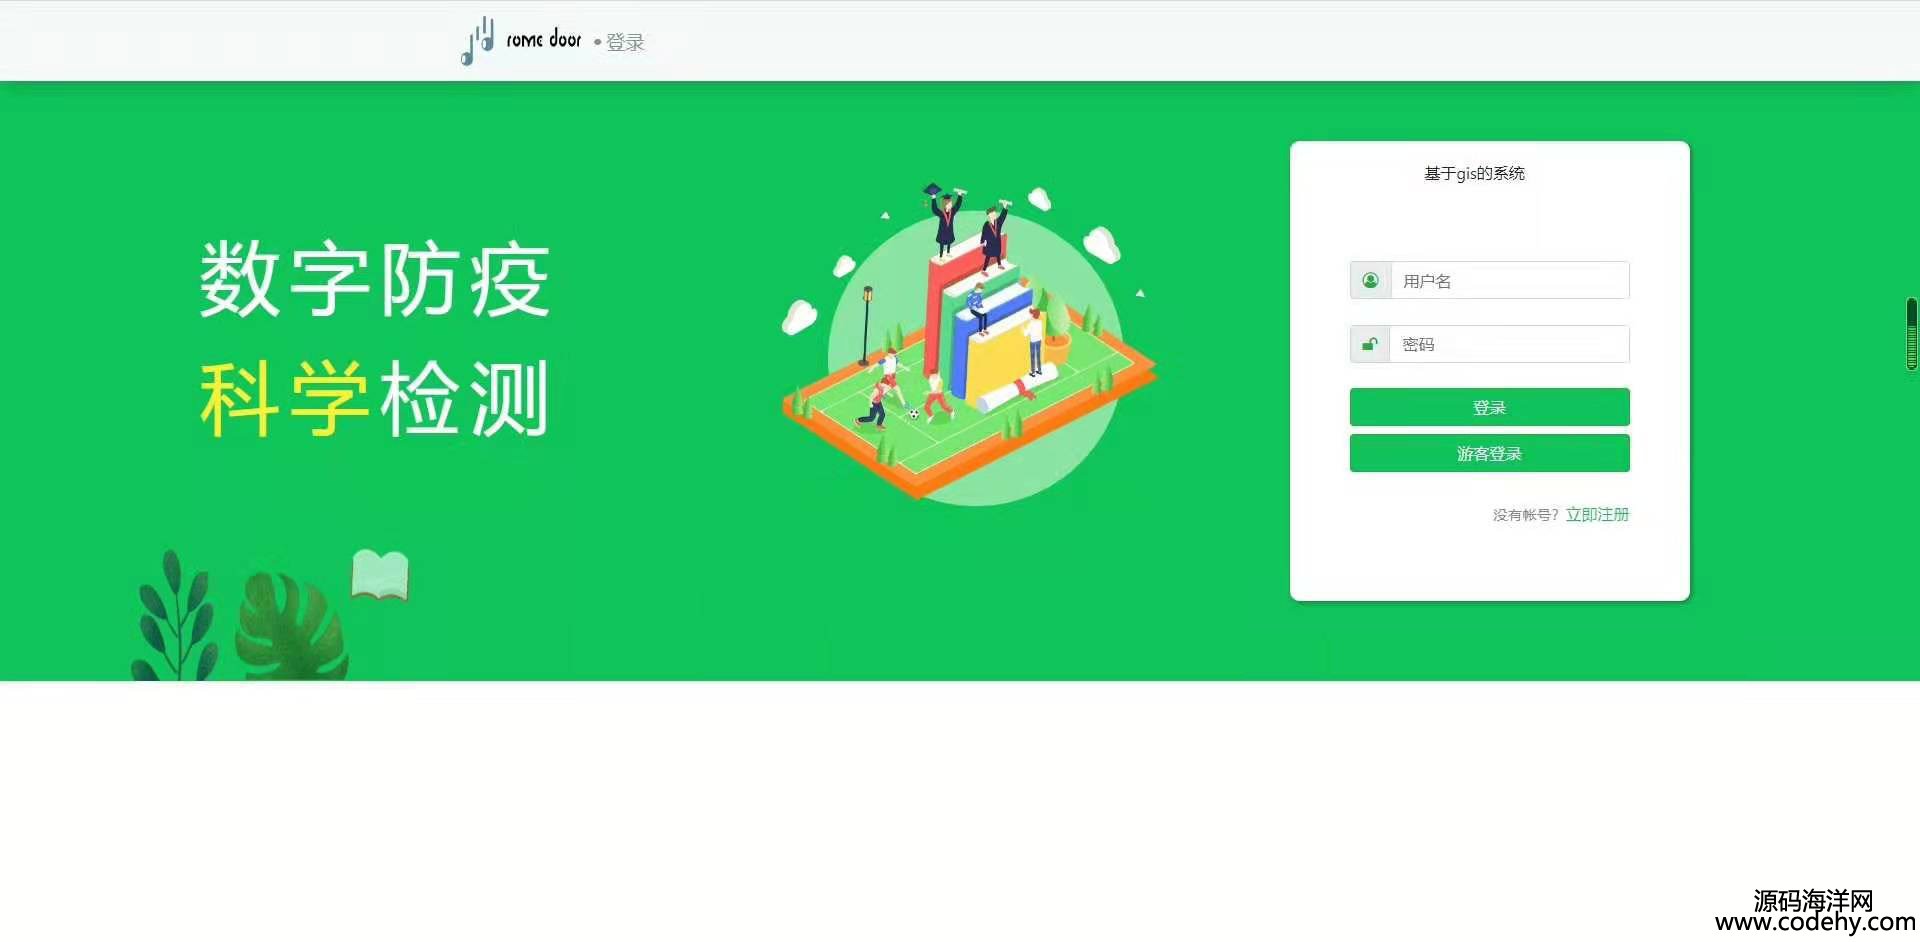Click the 数字防疫 headline text
The height and width of the screenshot is (942, 1920).
point(374,280)
